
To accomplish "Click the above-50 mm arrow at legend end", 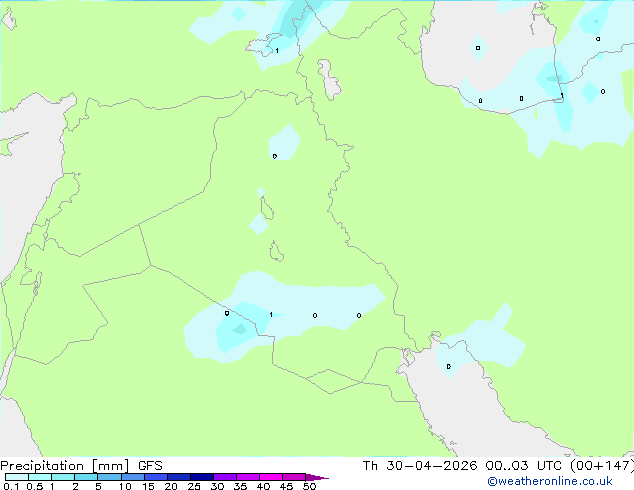I will (317, 477).
